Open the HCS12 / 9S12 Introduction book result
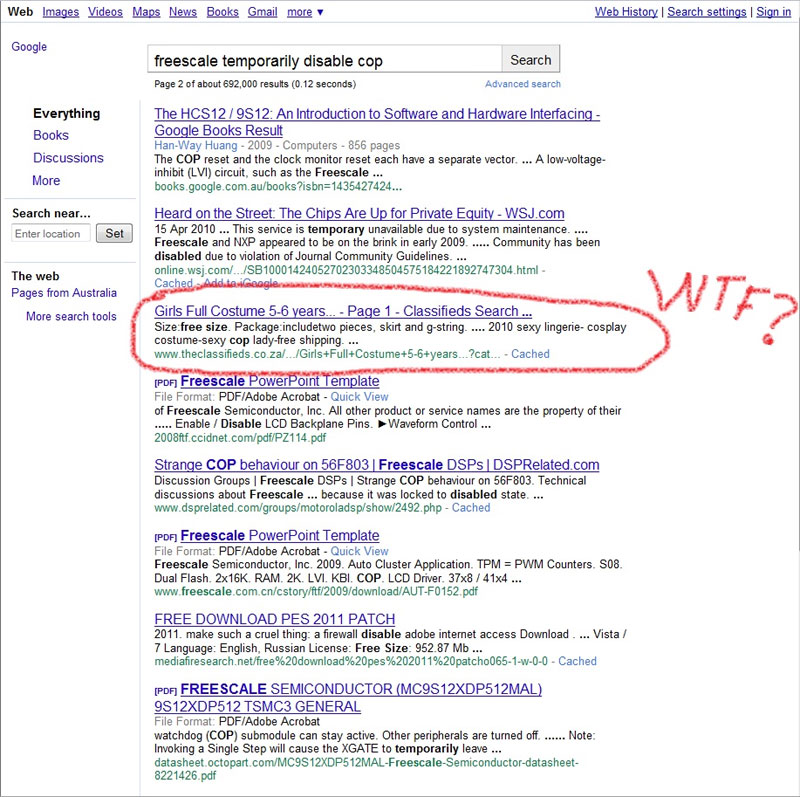Screen dimensions: 800x797 377,122
